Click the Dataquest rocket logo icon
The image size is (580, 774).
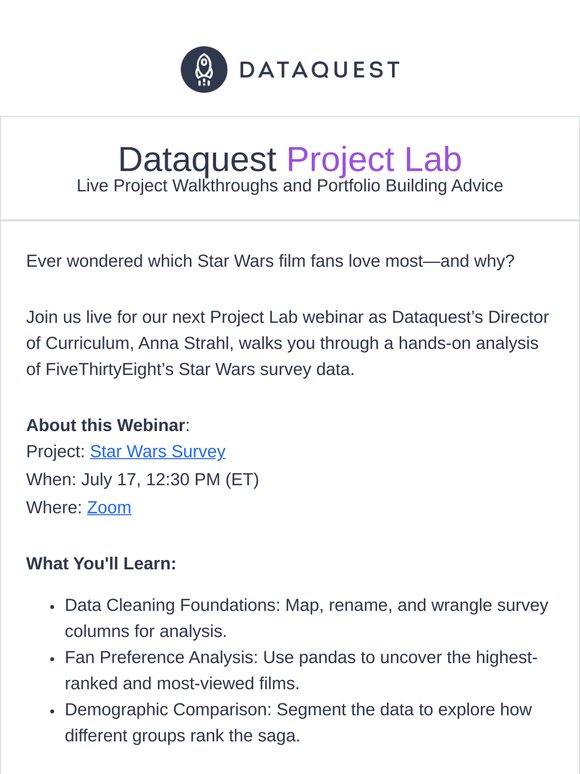point(204,70)
